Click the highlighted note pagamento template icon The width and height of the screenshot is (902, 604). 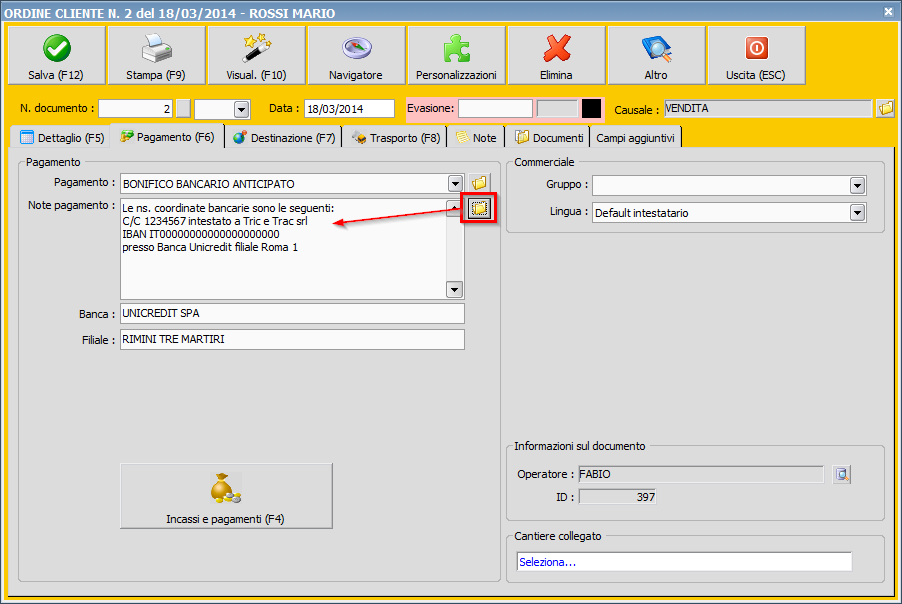point(479,207)
